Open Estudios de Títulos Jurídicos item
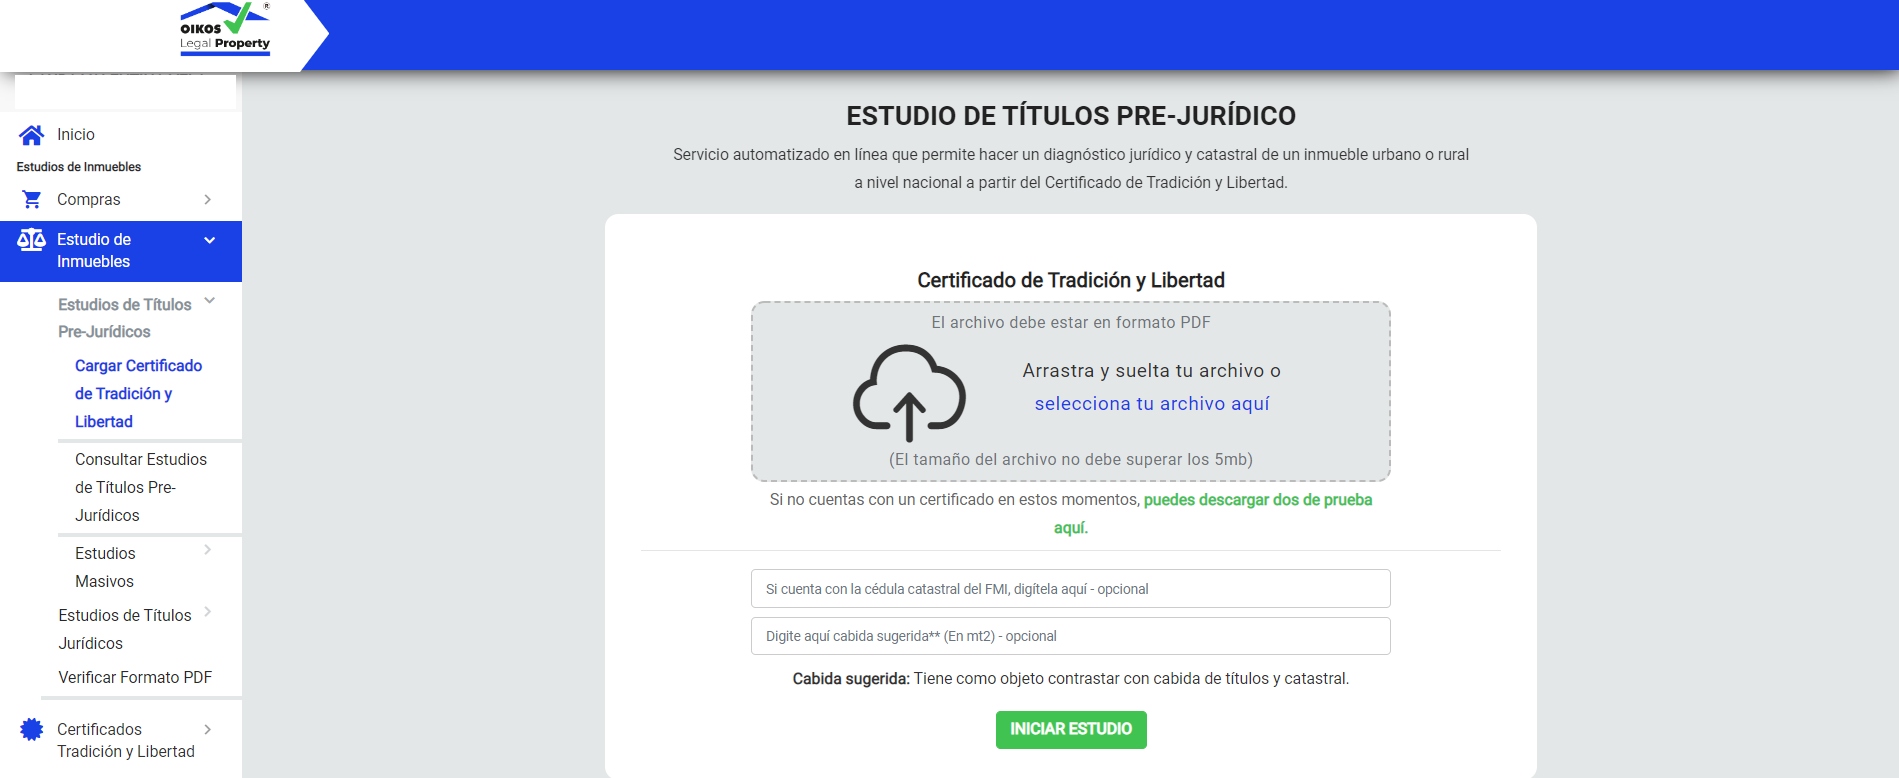 tap(125, 630)
